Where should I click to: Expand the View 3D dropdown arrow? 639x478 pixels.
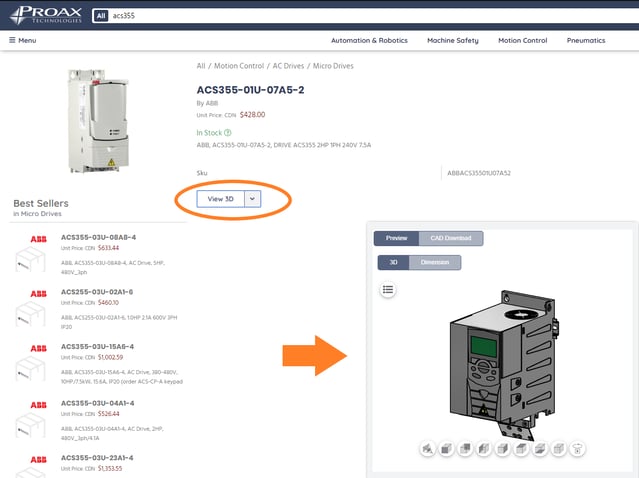click(x=252, y=199)
